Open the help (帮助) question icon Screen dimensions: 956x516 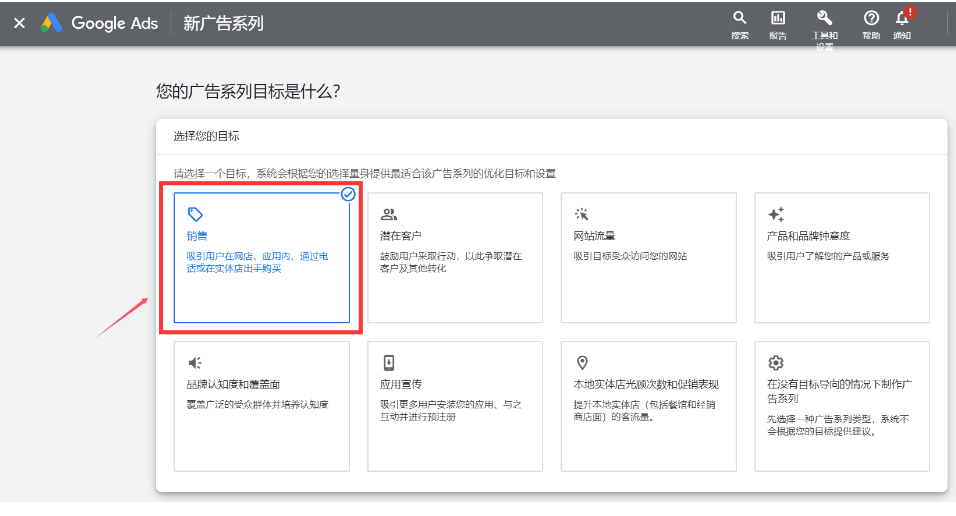871,18
